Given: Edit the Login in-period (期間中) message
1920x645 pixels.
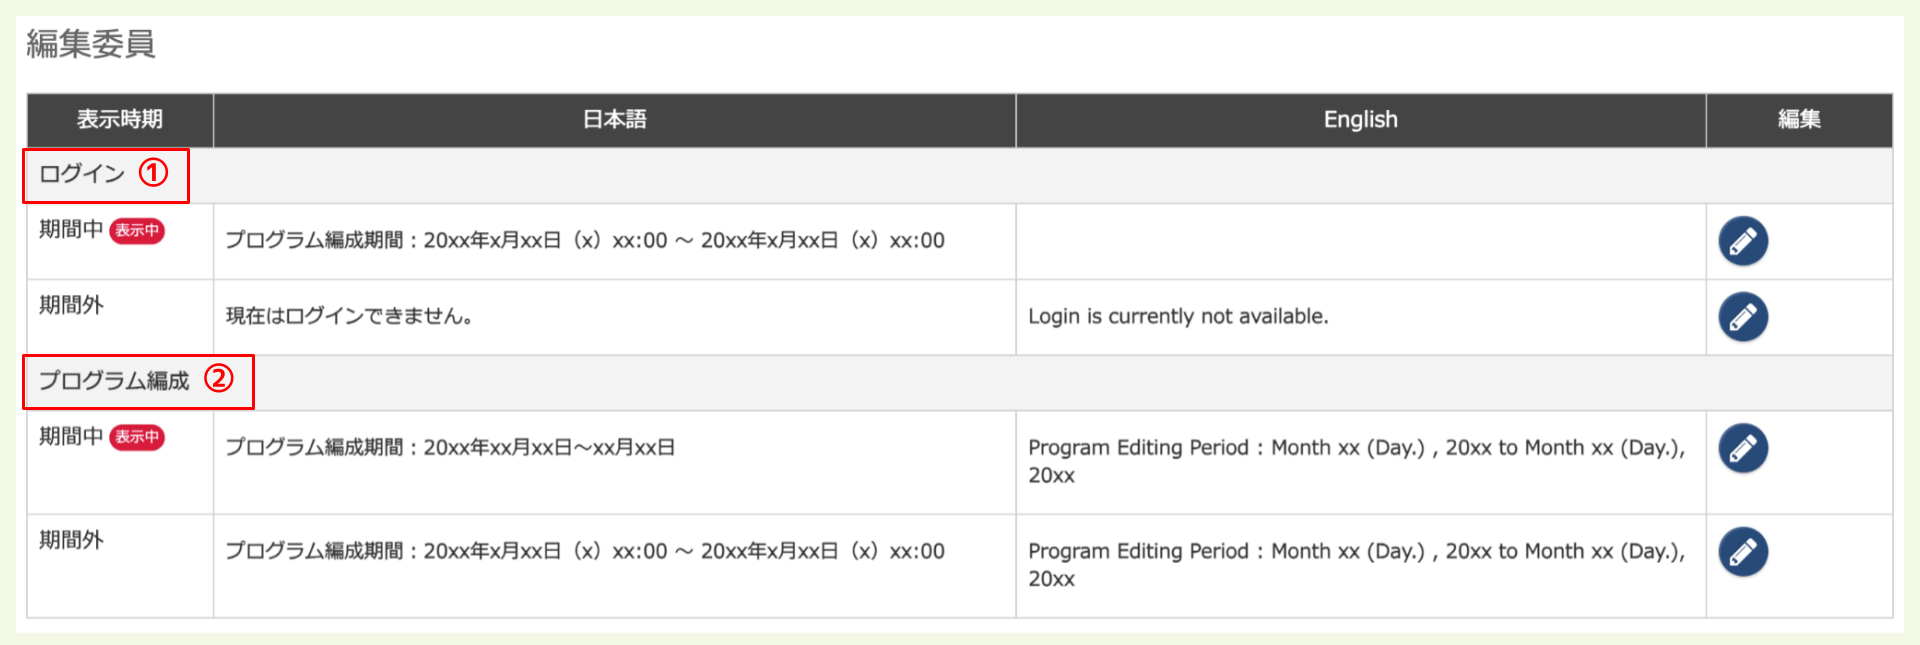Looking at the screenshot, I should click(1743, 241).
